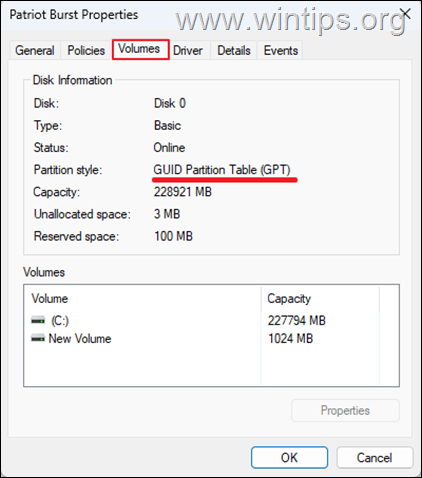
Task: Switch to the Events tab
Action: click(x=281, y=50)
